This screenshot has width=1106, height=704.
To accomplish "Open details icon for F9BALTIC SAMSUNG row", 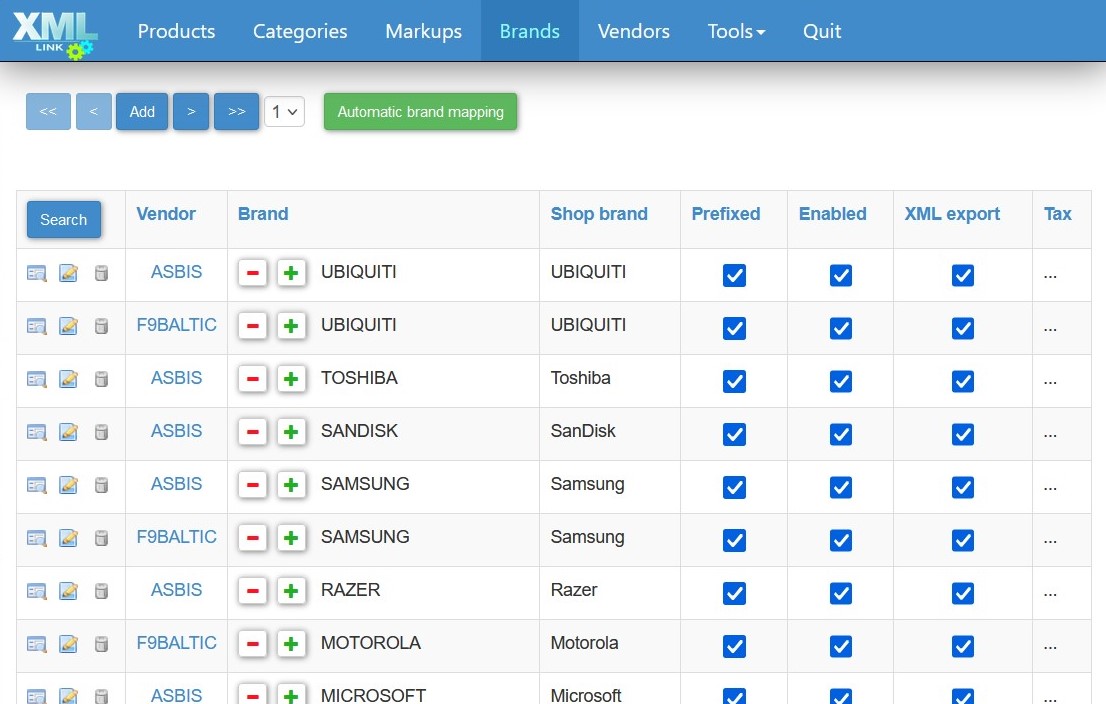I will (36, 538).
